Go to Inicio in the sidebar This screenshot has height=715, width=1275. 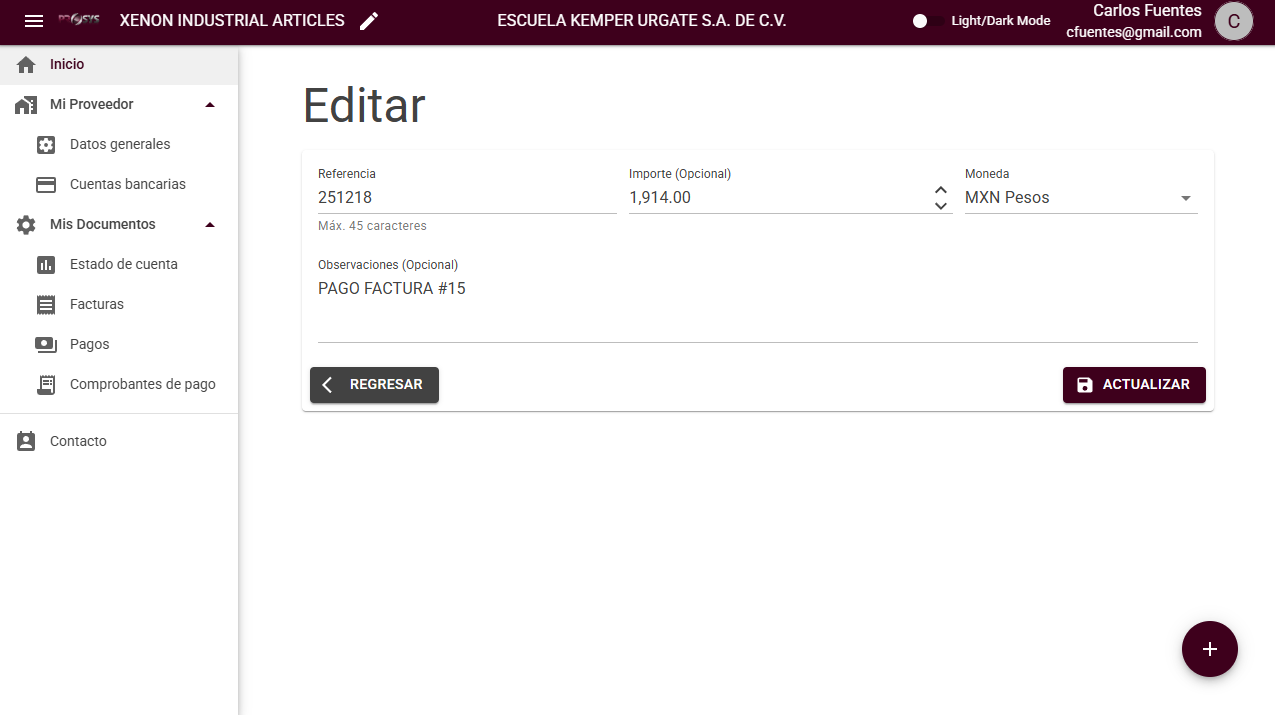67,64
